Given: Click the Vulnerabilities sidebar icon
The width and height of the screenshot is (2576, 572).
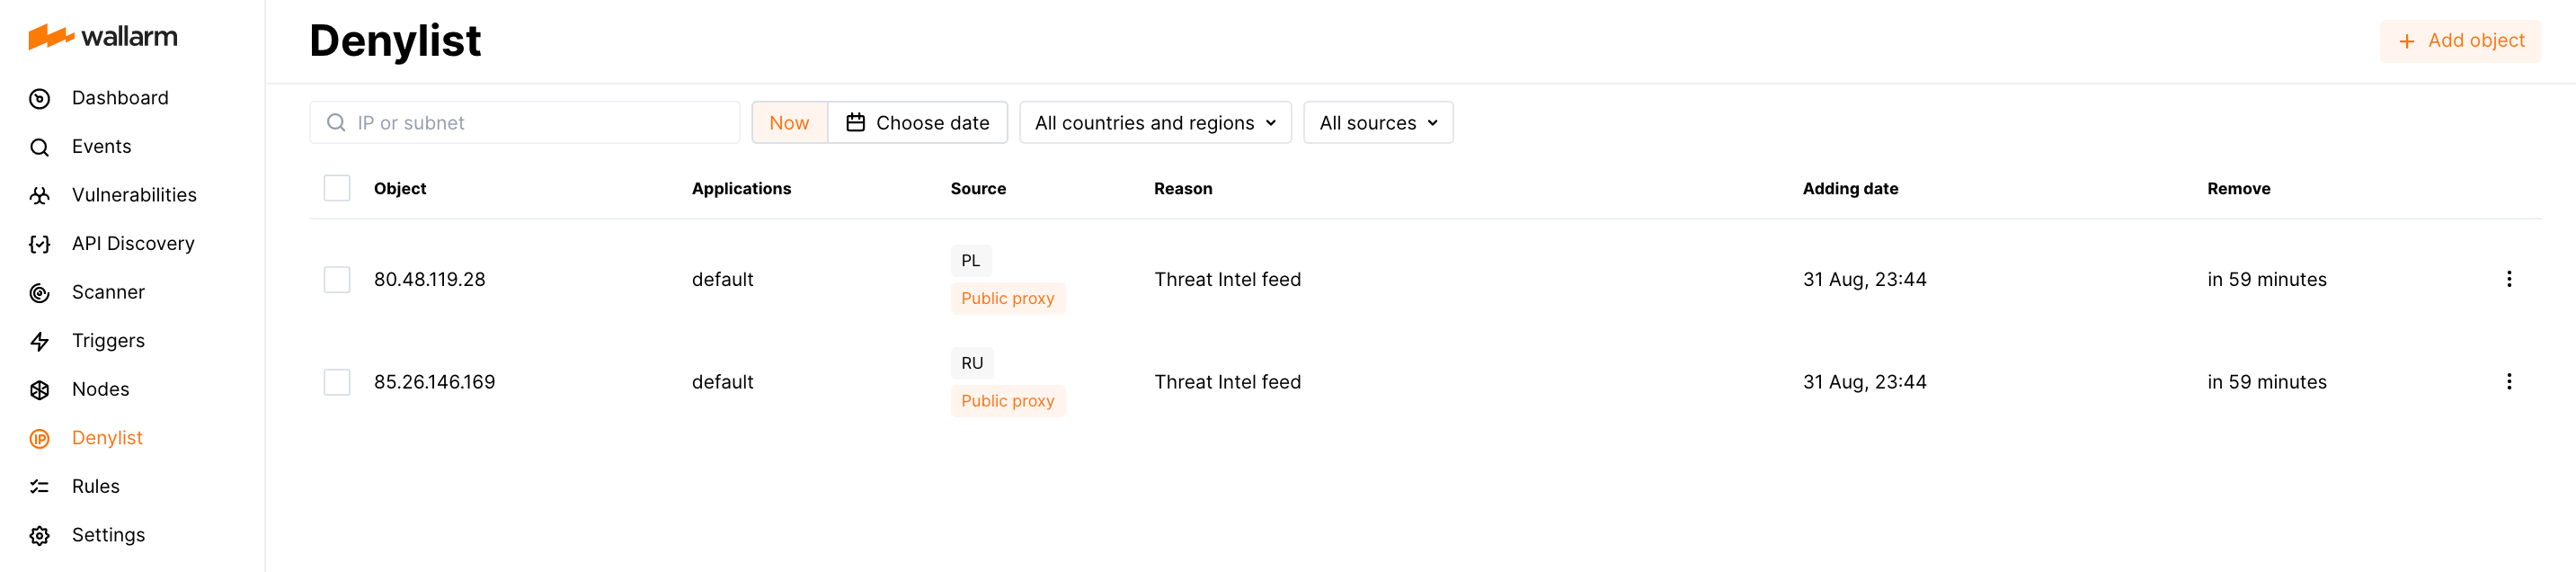Looking at the screenshot, I should 40,194.
